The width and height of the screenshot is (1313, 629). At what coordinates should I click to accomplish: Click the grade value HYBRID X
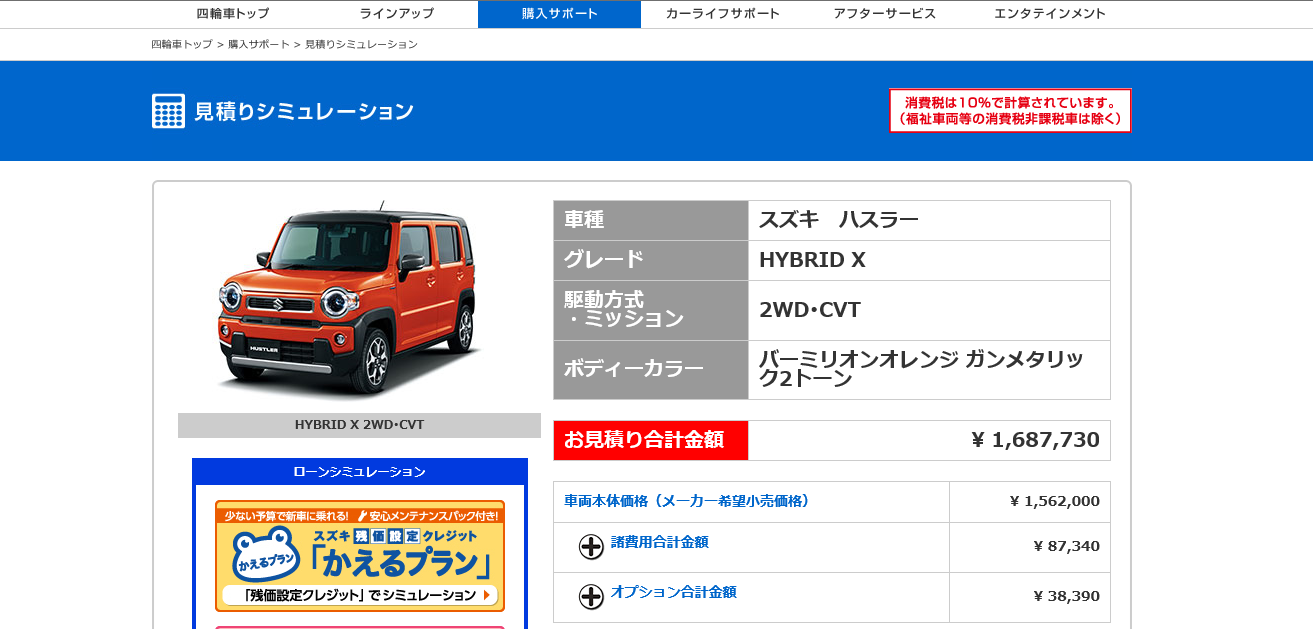point(812,260)
